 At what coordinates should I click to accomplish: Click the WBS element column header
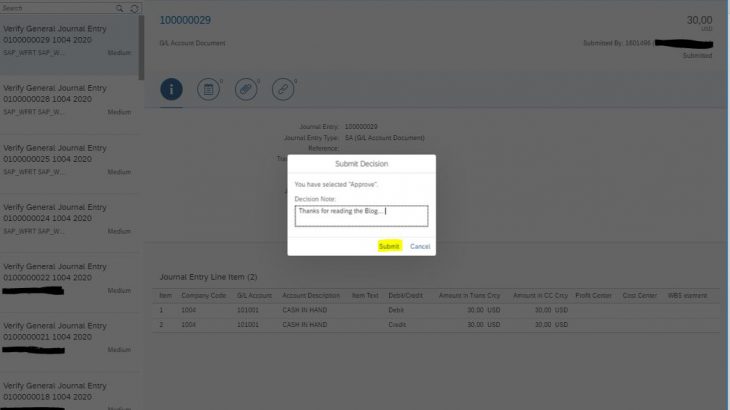(687, 296)
